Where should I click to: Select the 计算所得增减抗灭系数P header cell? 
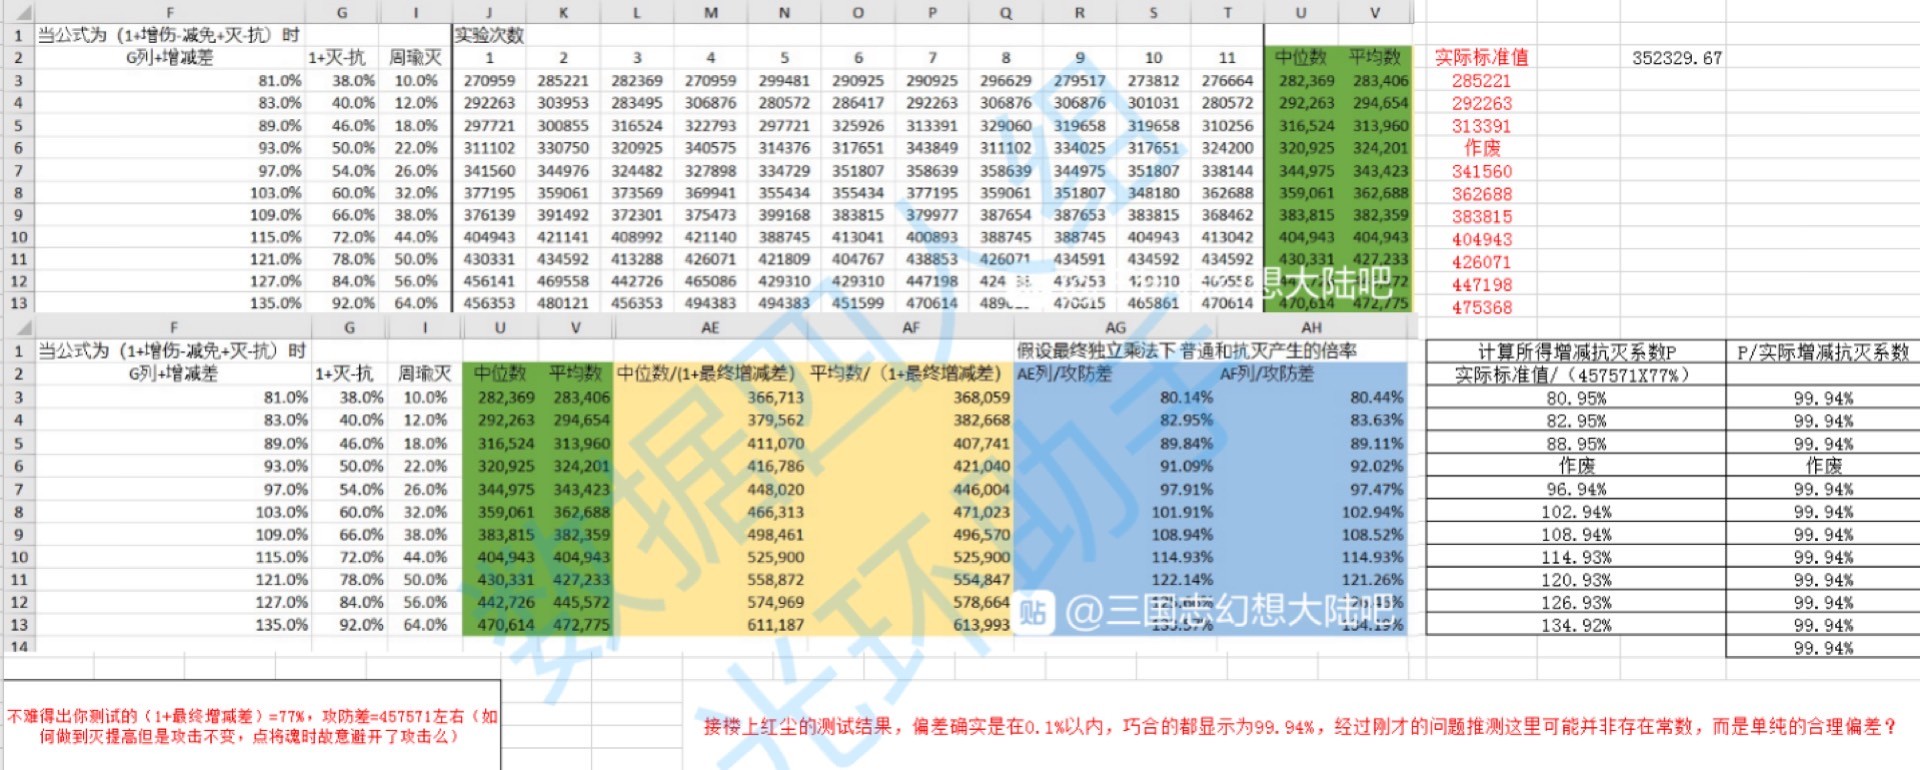1576,352
